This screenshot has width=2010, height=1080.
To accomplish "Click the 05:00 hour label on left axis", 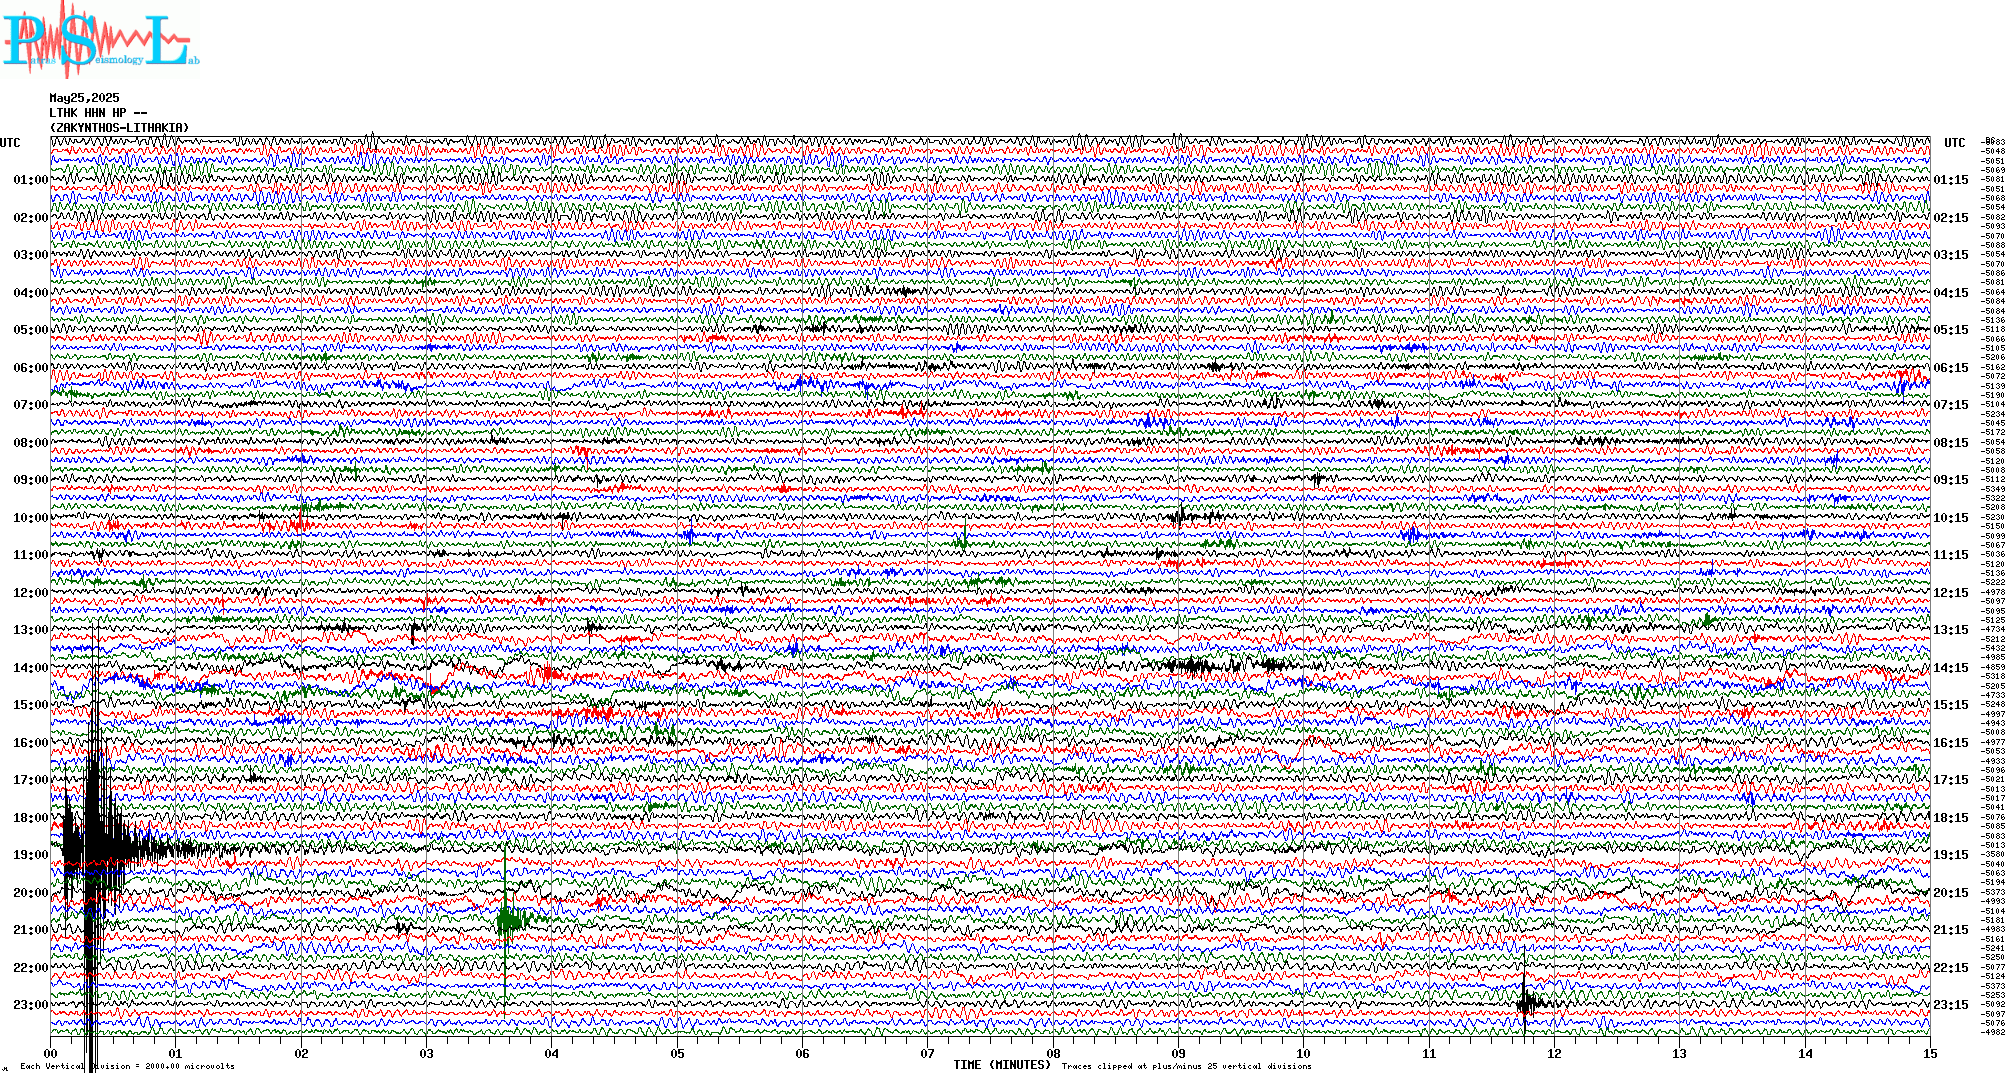I will 30,330.
